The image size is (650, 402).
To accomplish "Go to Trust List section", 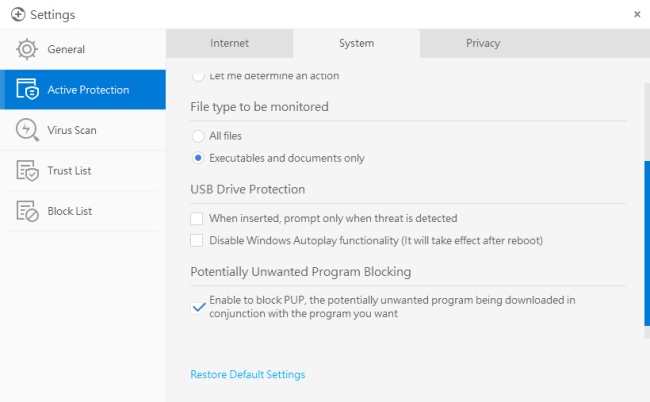I will (69, 171).
